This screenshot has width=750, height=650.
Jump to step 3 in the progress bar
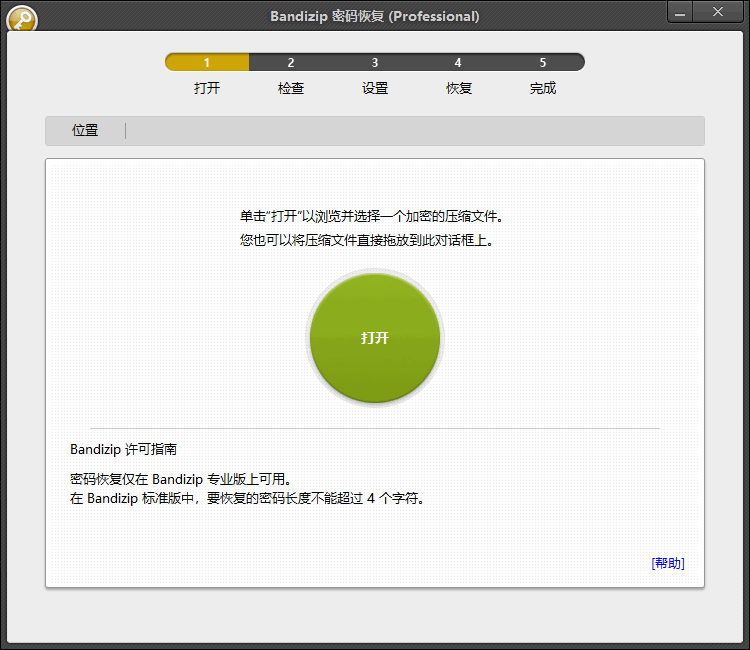point(375,62)
